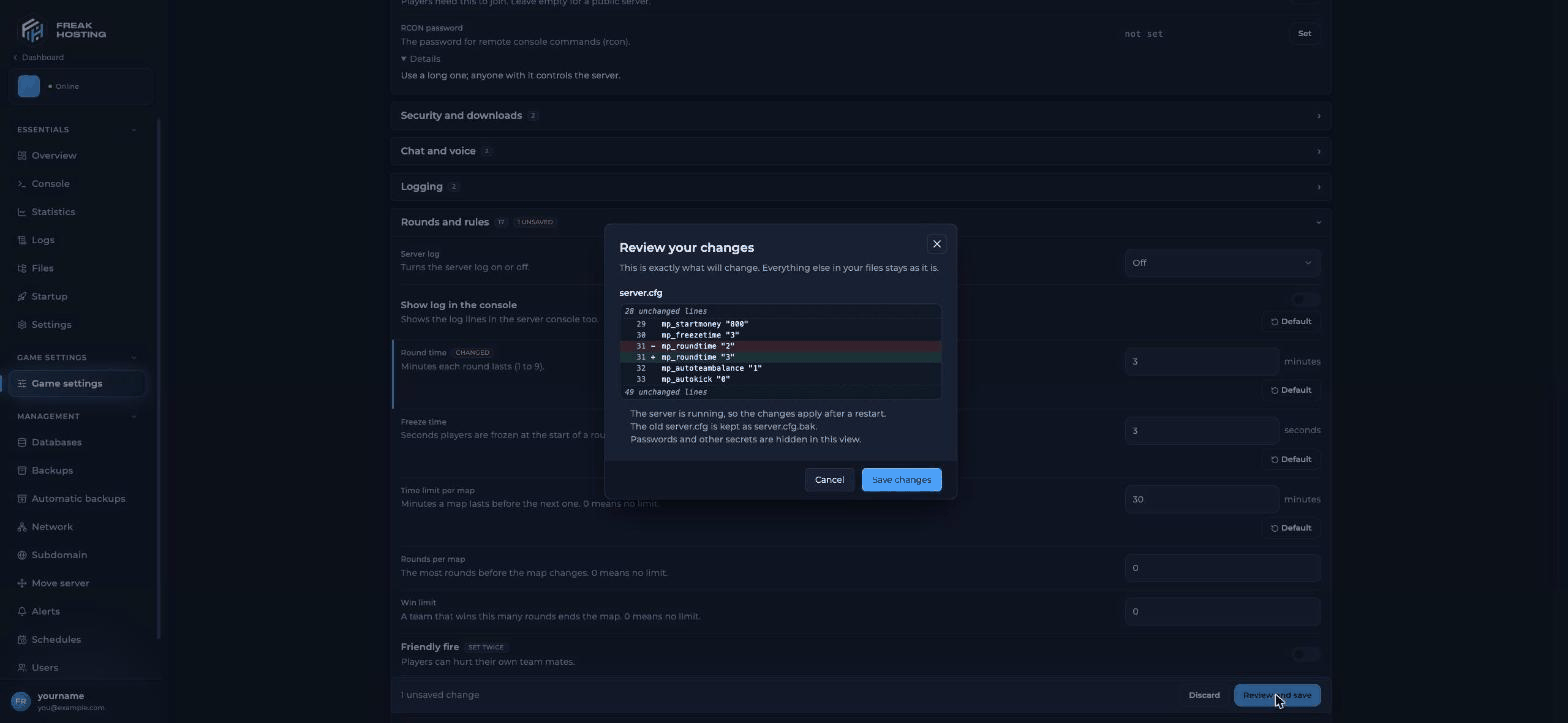This screenshot has height=723, width=1568.
Task: Reset Round time to Default
Action: click(x=1291, y=390)
